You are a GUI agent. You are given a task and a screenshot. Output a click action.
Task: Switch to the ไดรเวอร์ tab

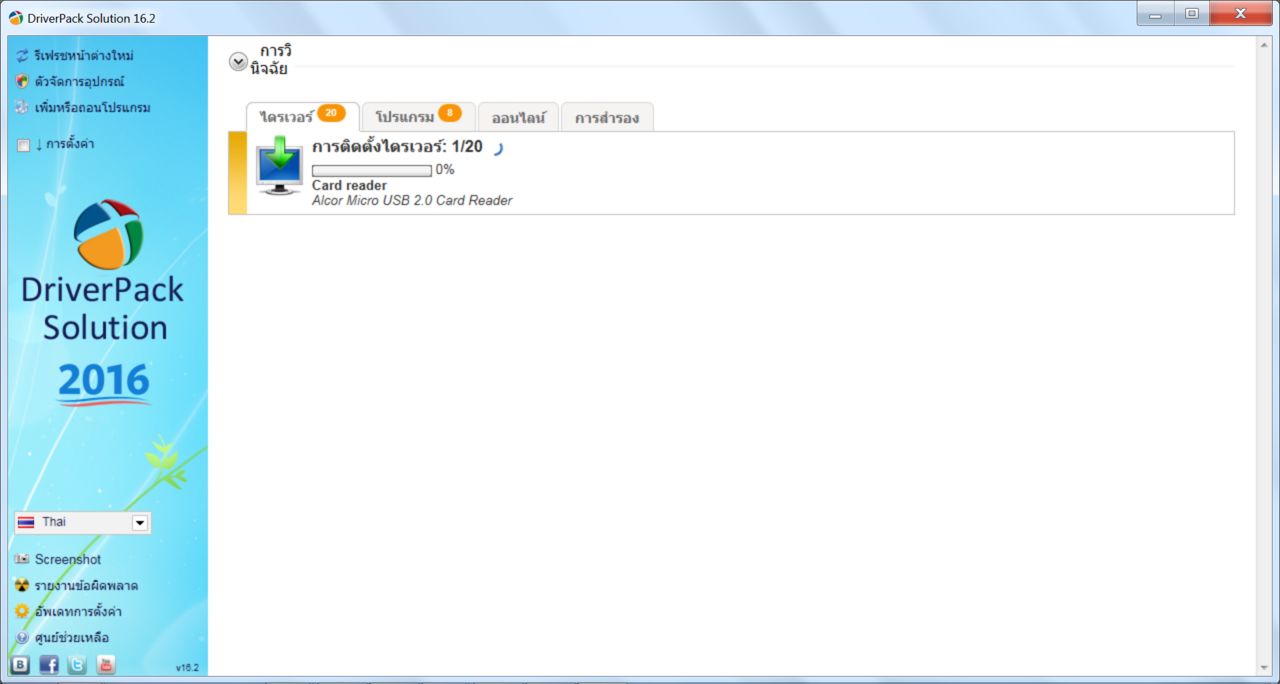click(x=303, y=116)
